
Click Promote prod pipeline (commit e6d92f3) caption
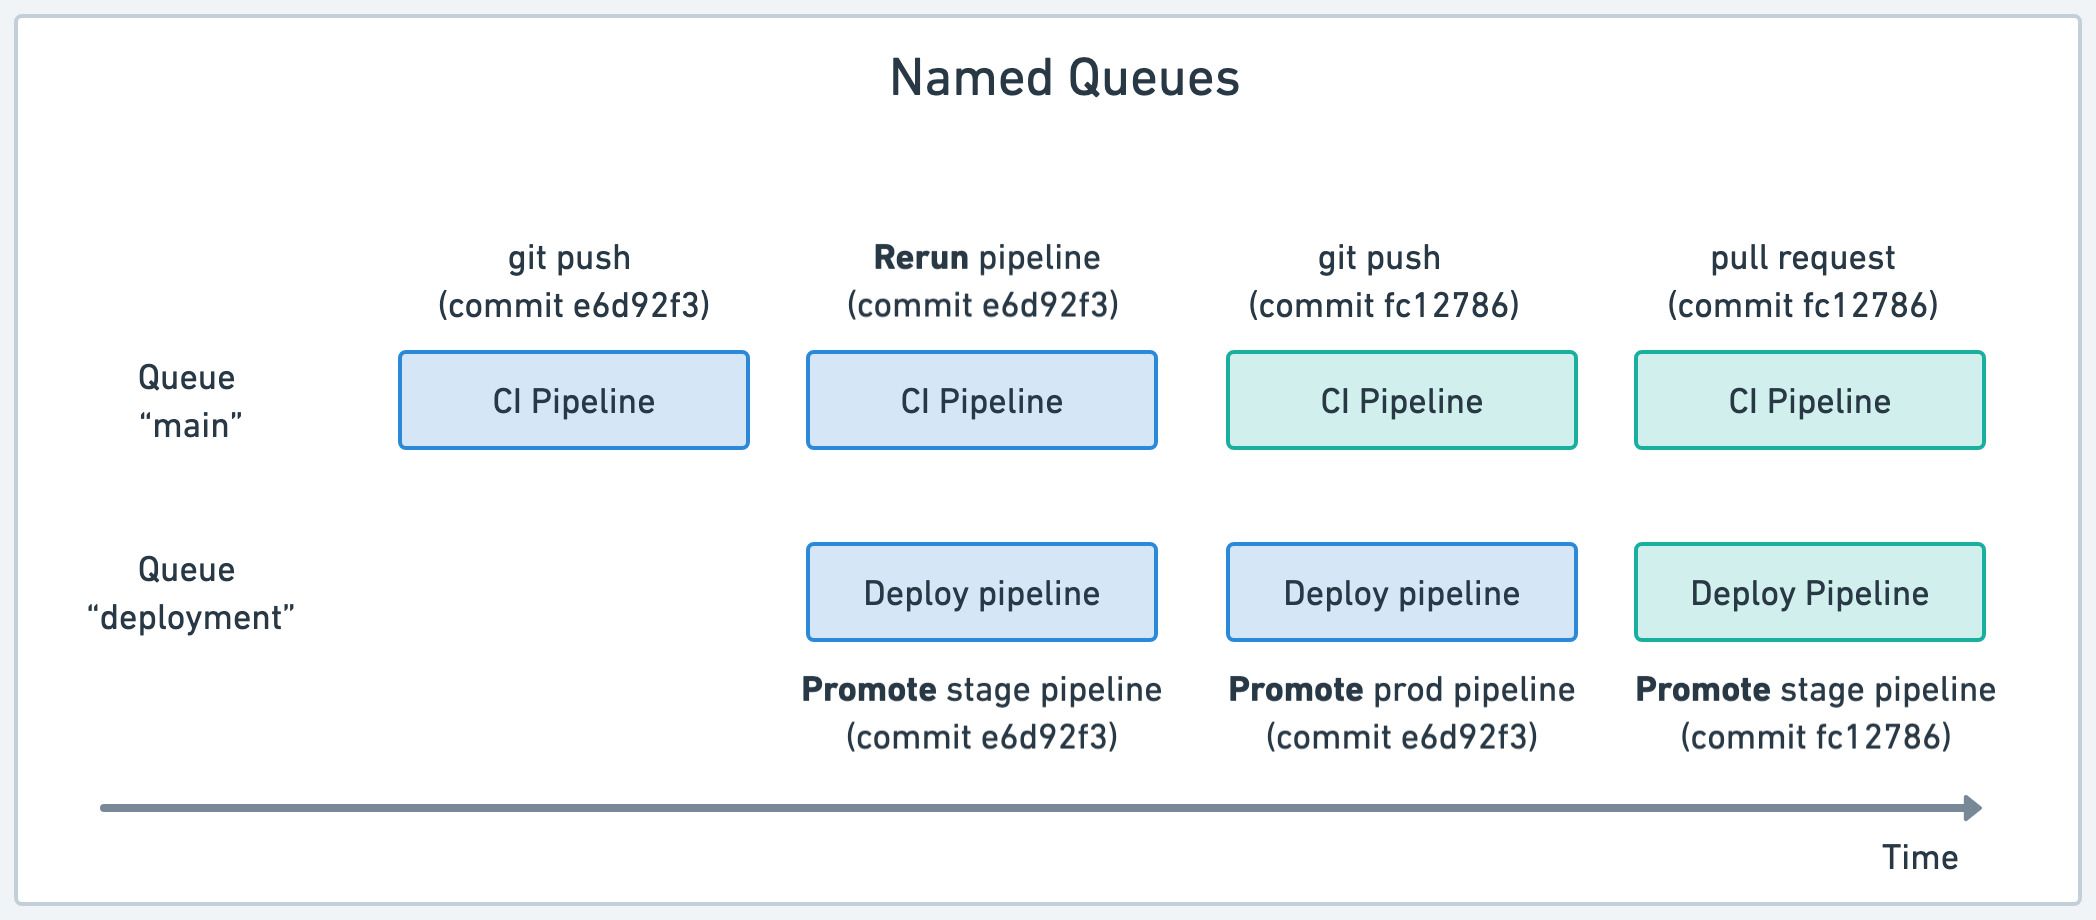click(1402, 713)
